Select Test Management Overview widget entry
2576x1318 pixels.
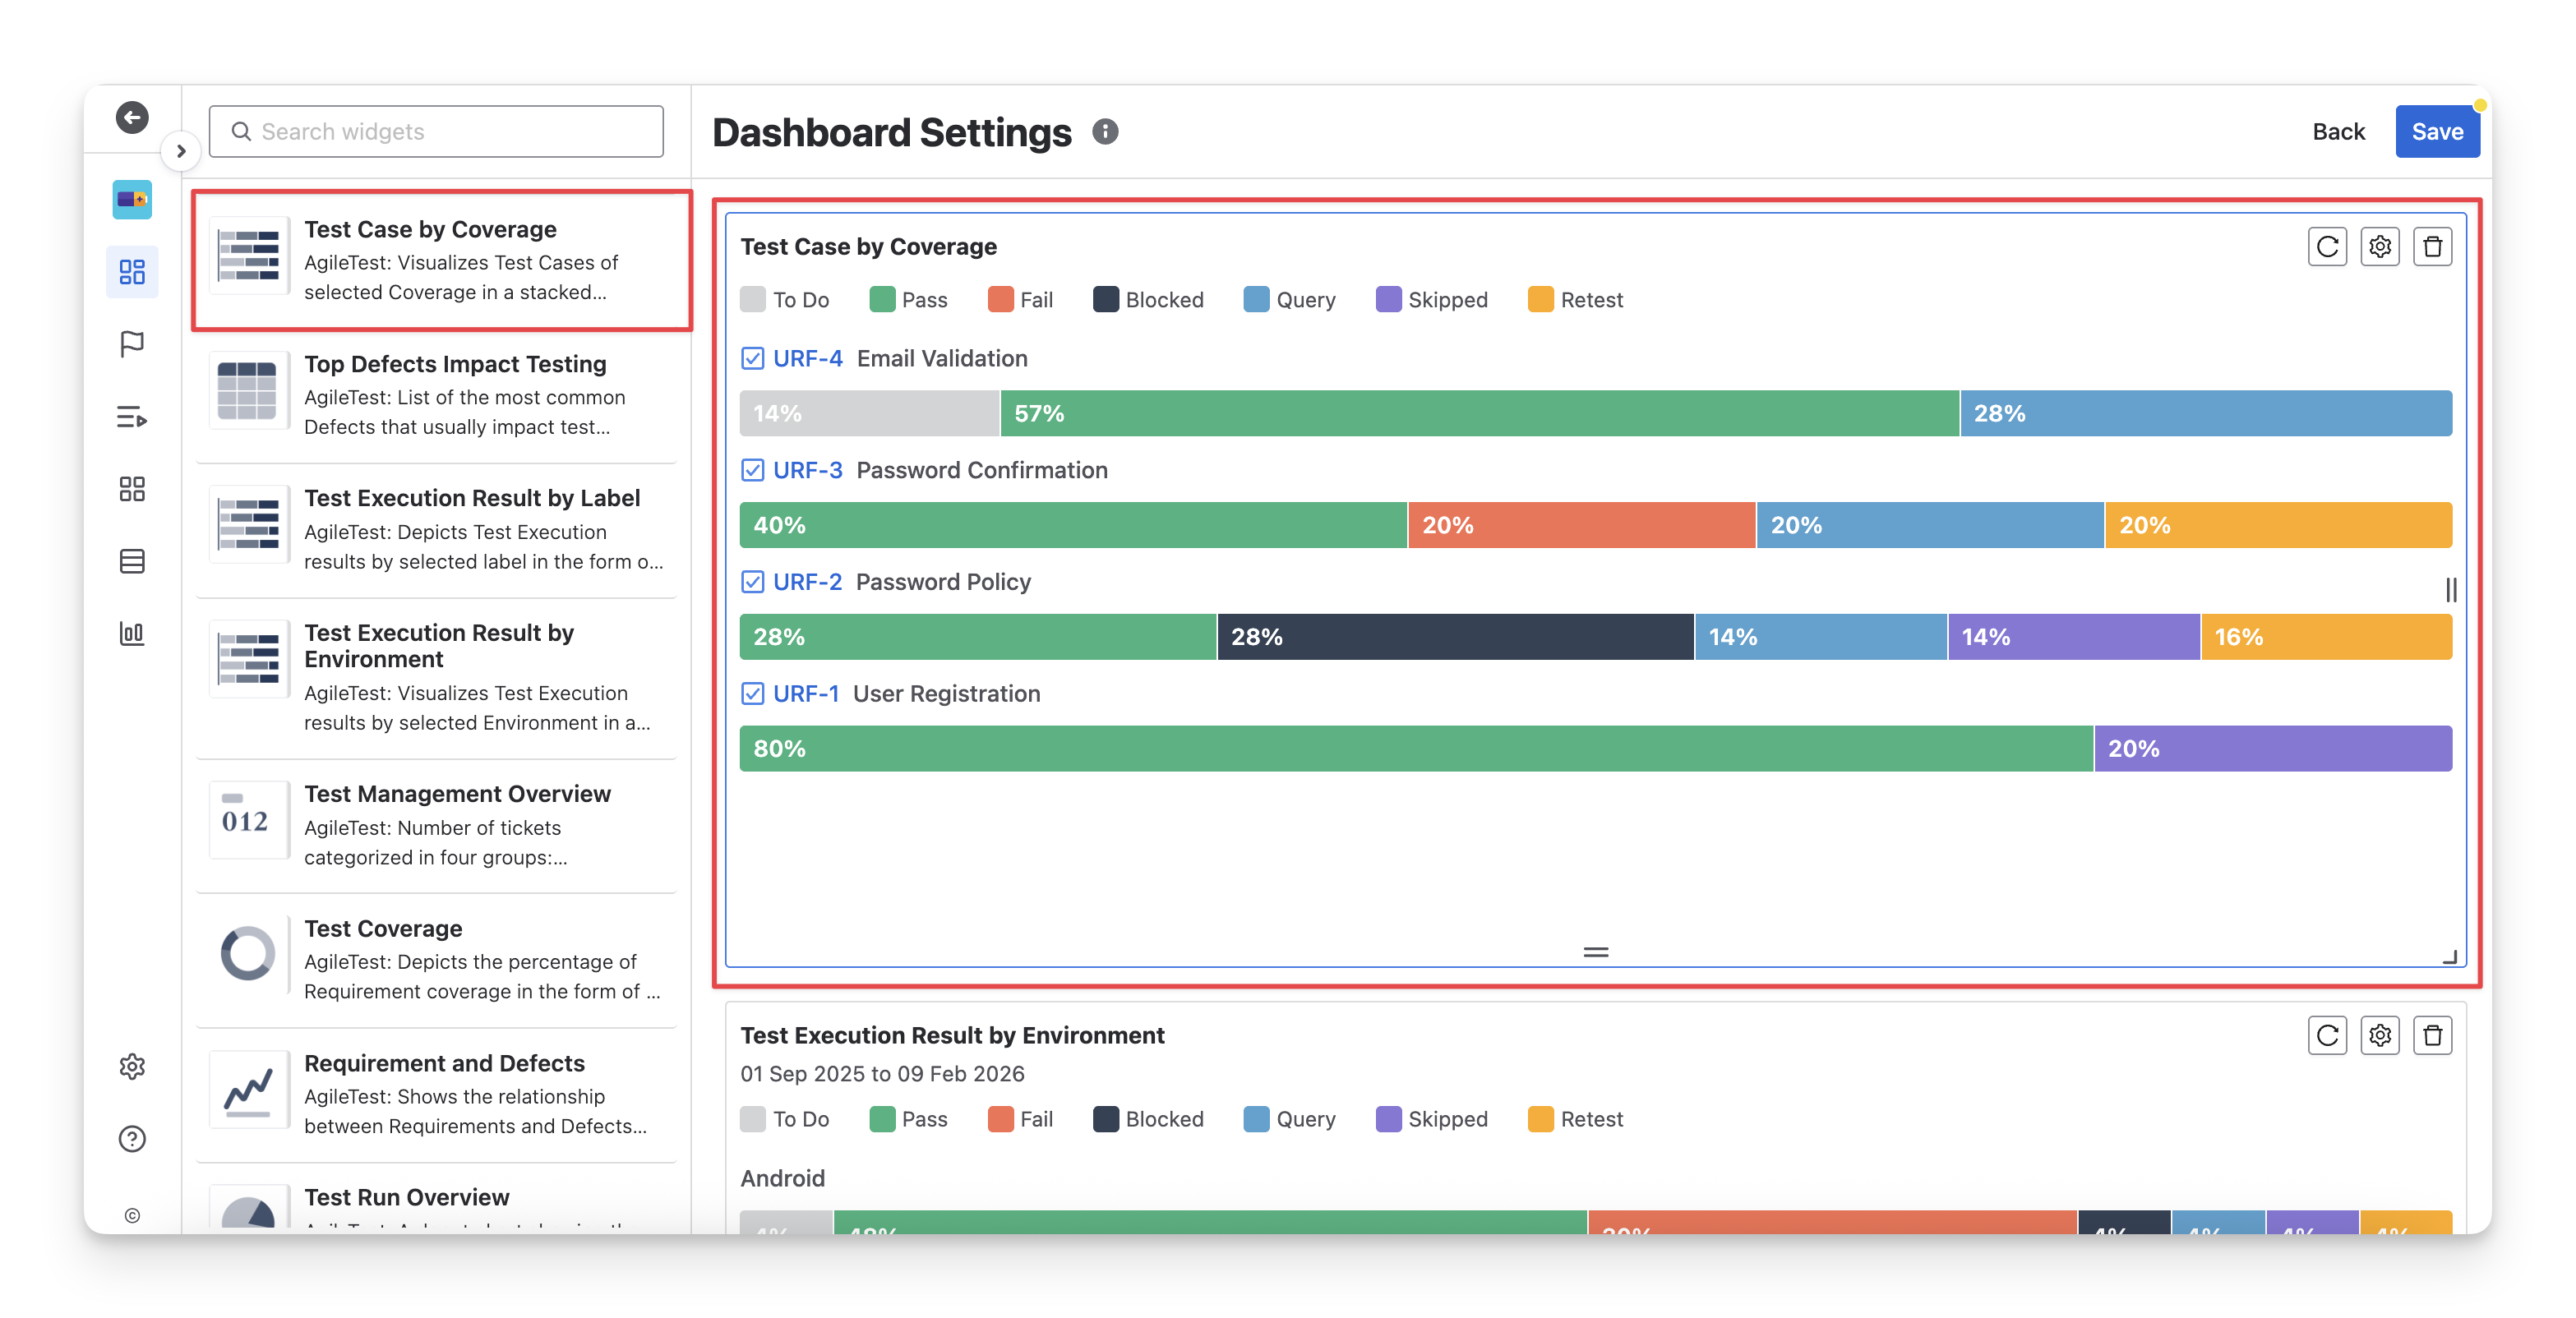440,826
